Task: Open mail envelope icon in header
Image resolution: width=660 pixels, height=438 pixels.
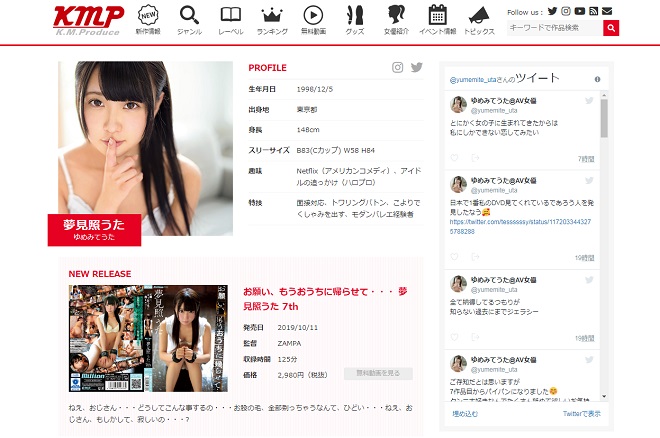Action: pos(607,11)
